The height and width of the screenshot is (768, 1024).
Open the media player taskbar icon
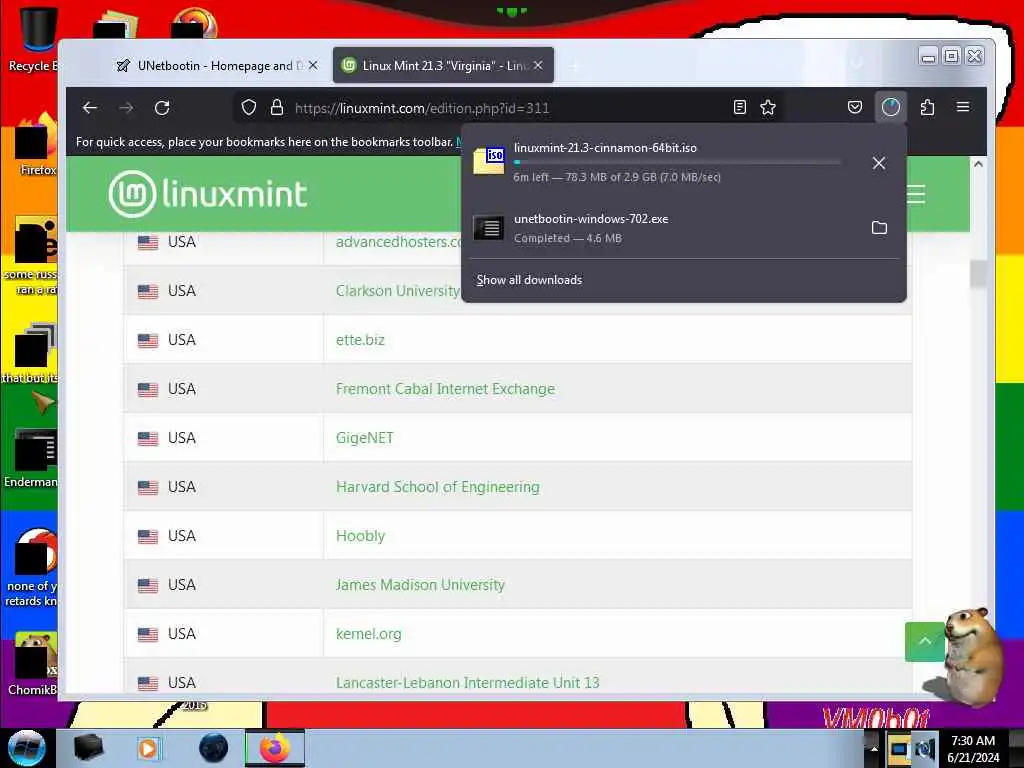(x=149, y=748)
